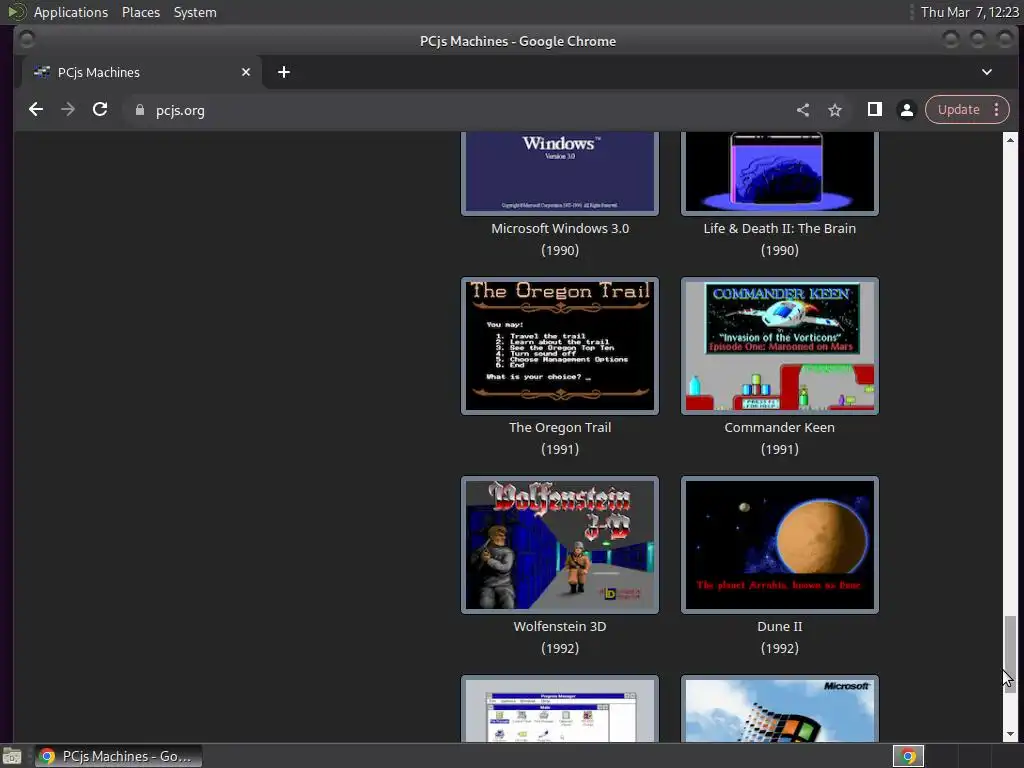This screenshot has height=768, width=1024.
Task: Open The Oregon Trail screenshot thumbnail
Action: point(560,345)
